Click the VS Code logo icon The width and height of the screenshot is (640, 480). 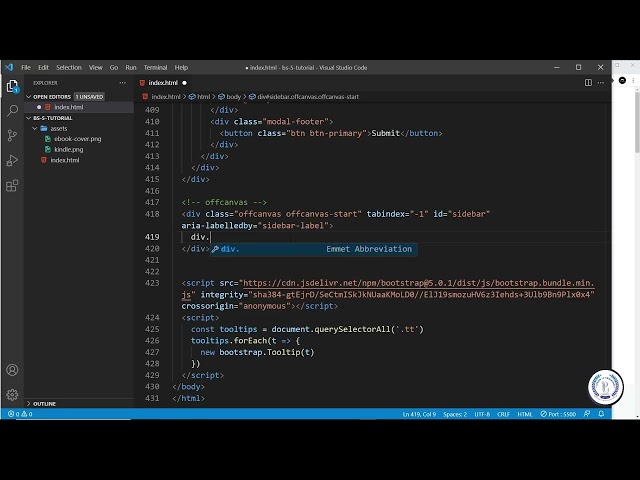coord(9,67)
